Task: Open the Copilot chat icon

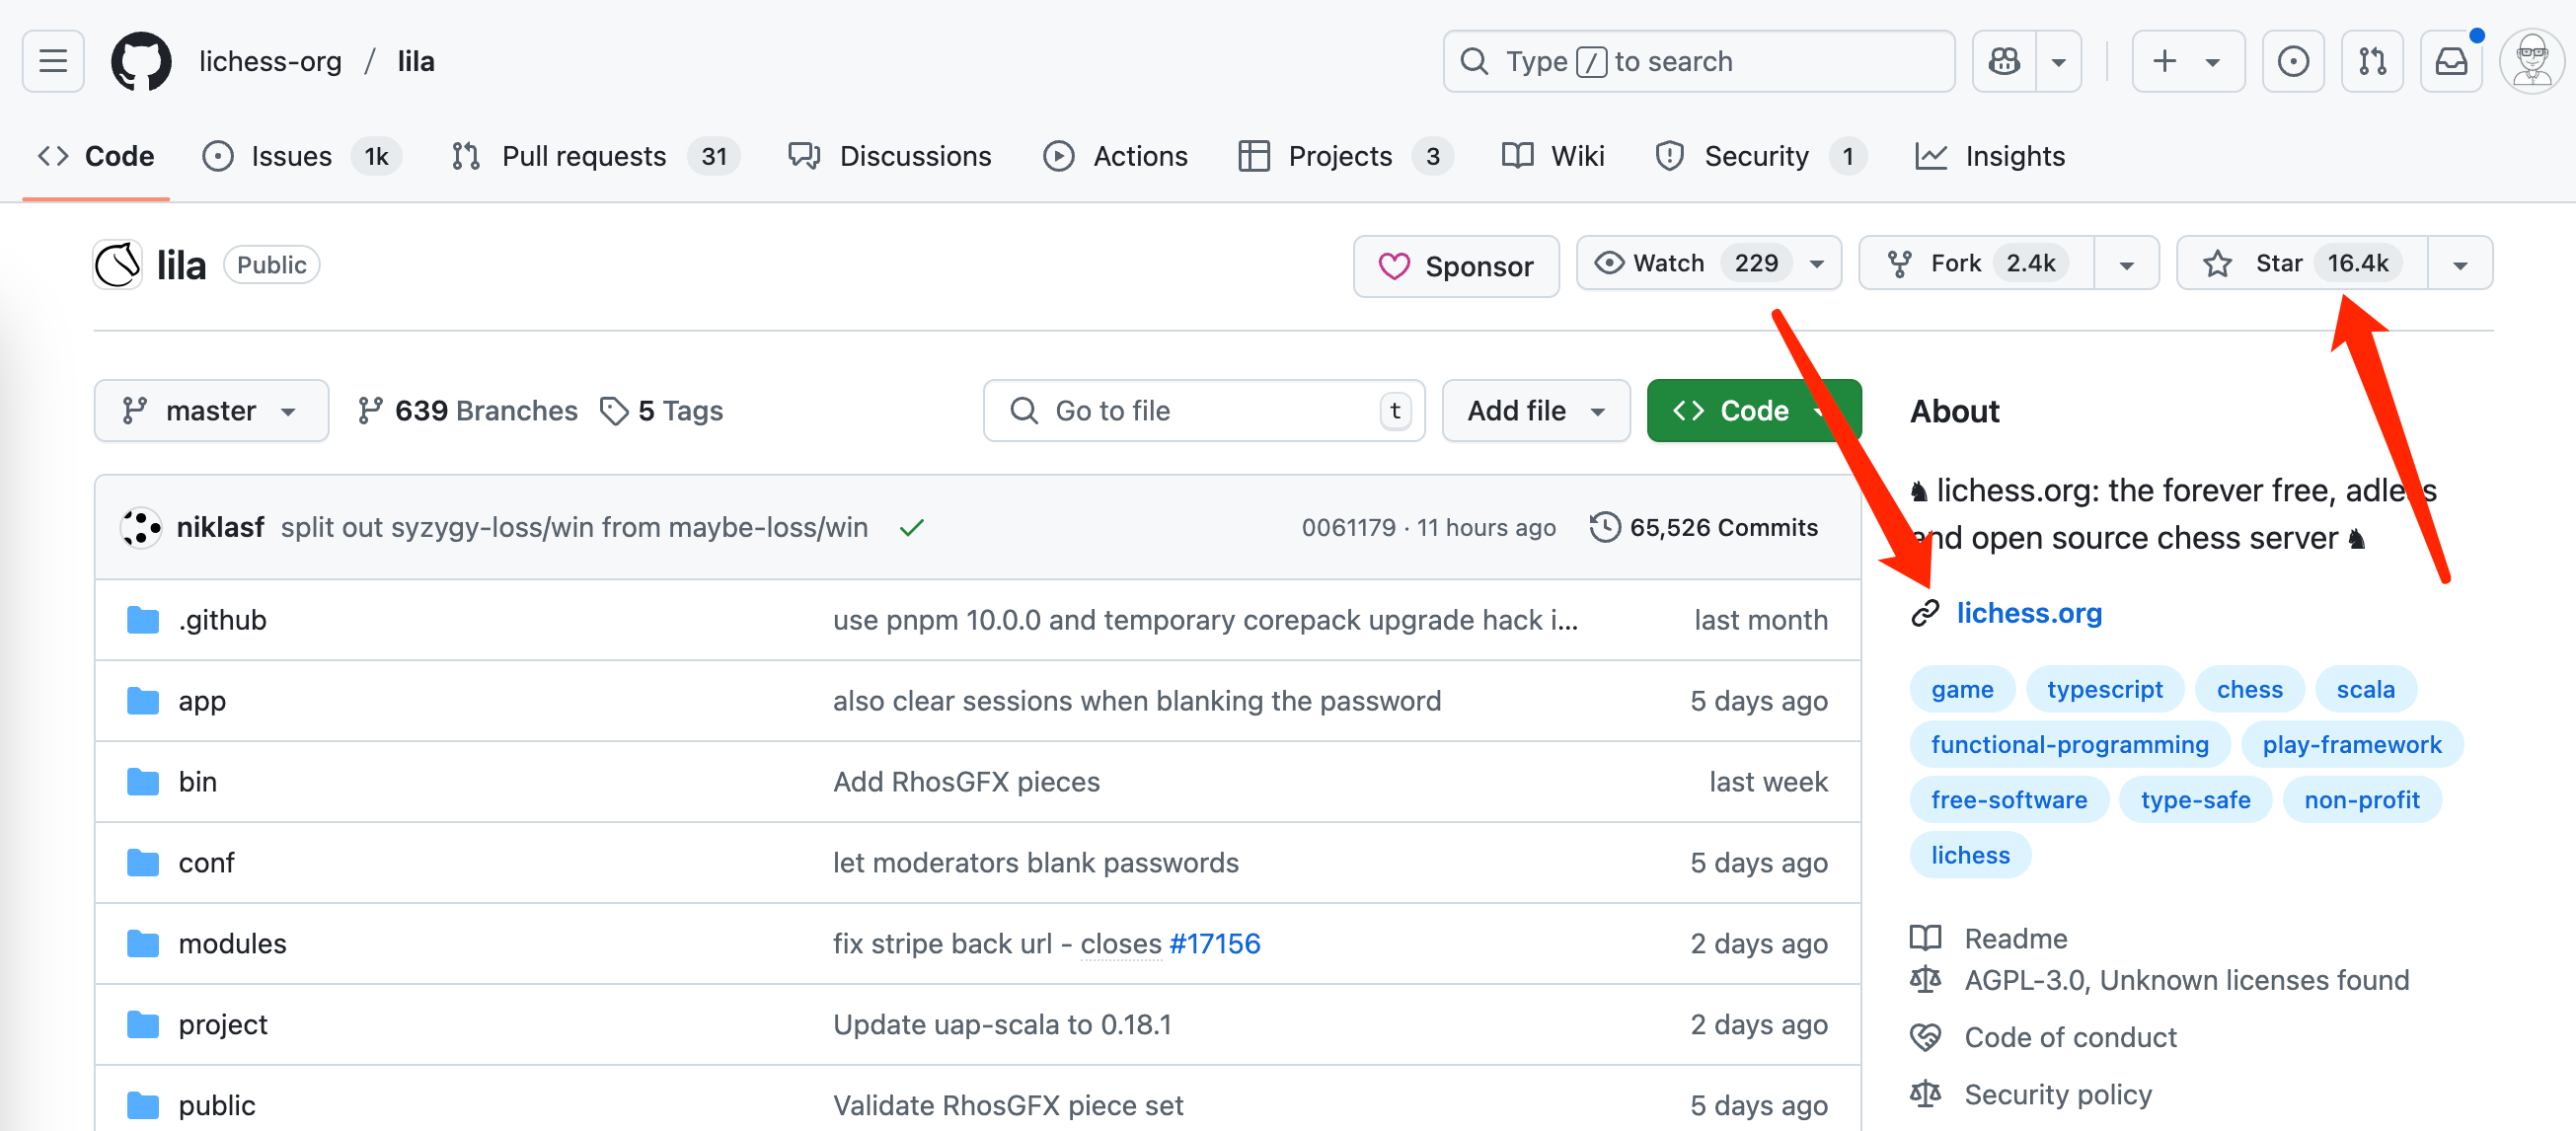Action: [x=2004, y=61]
